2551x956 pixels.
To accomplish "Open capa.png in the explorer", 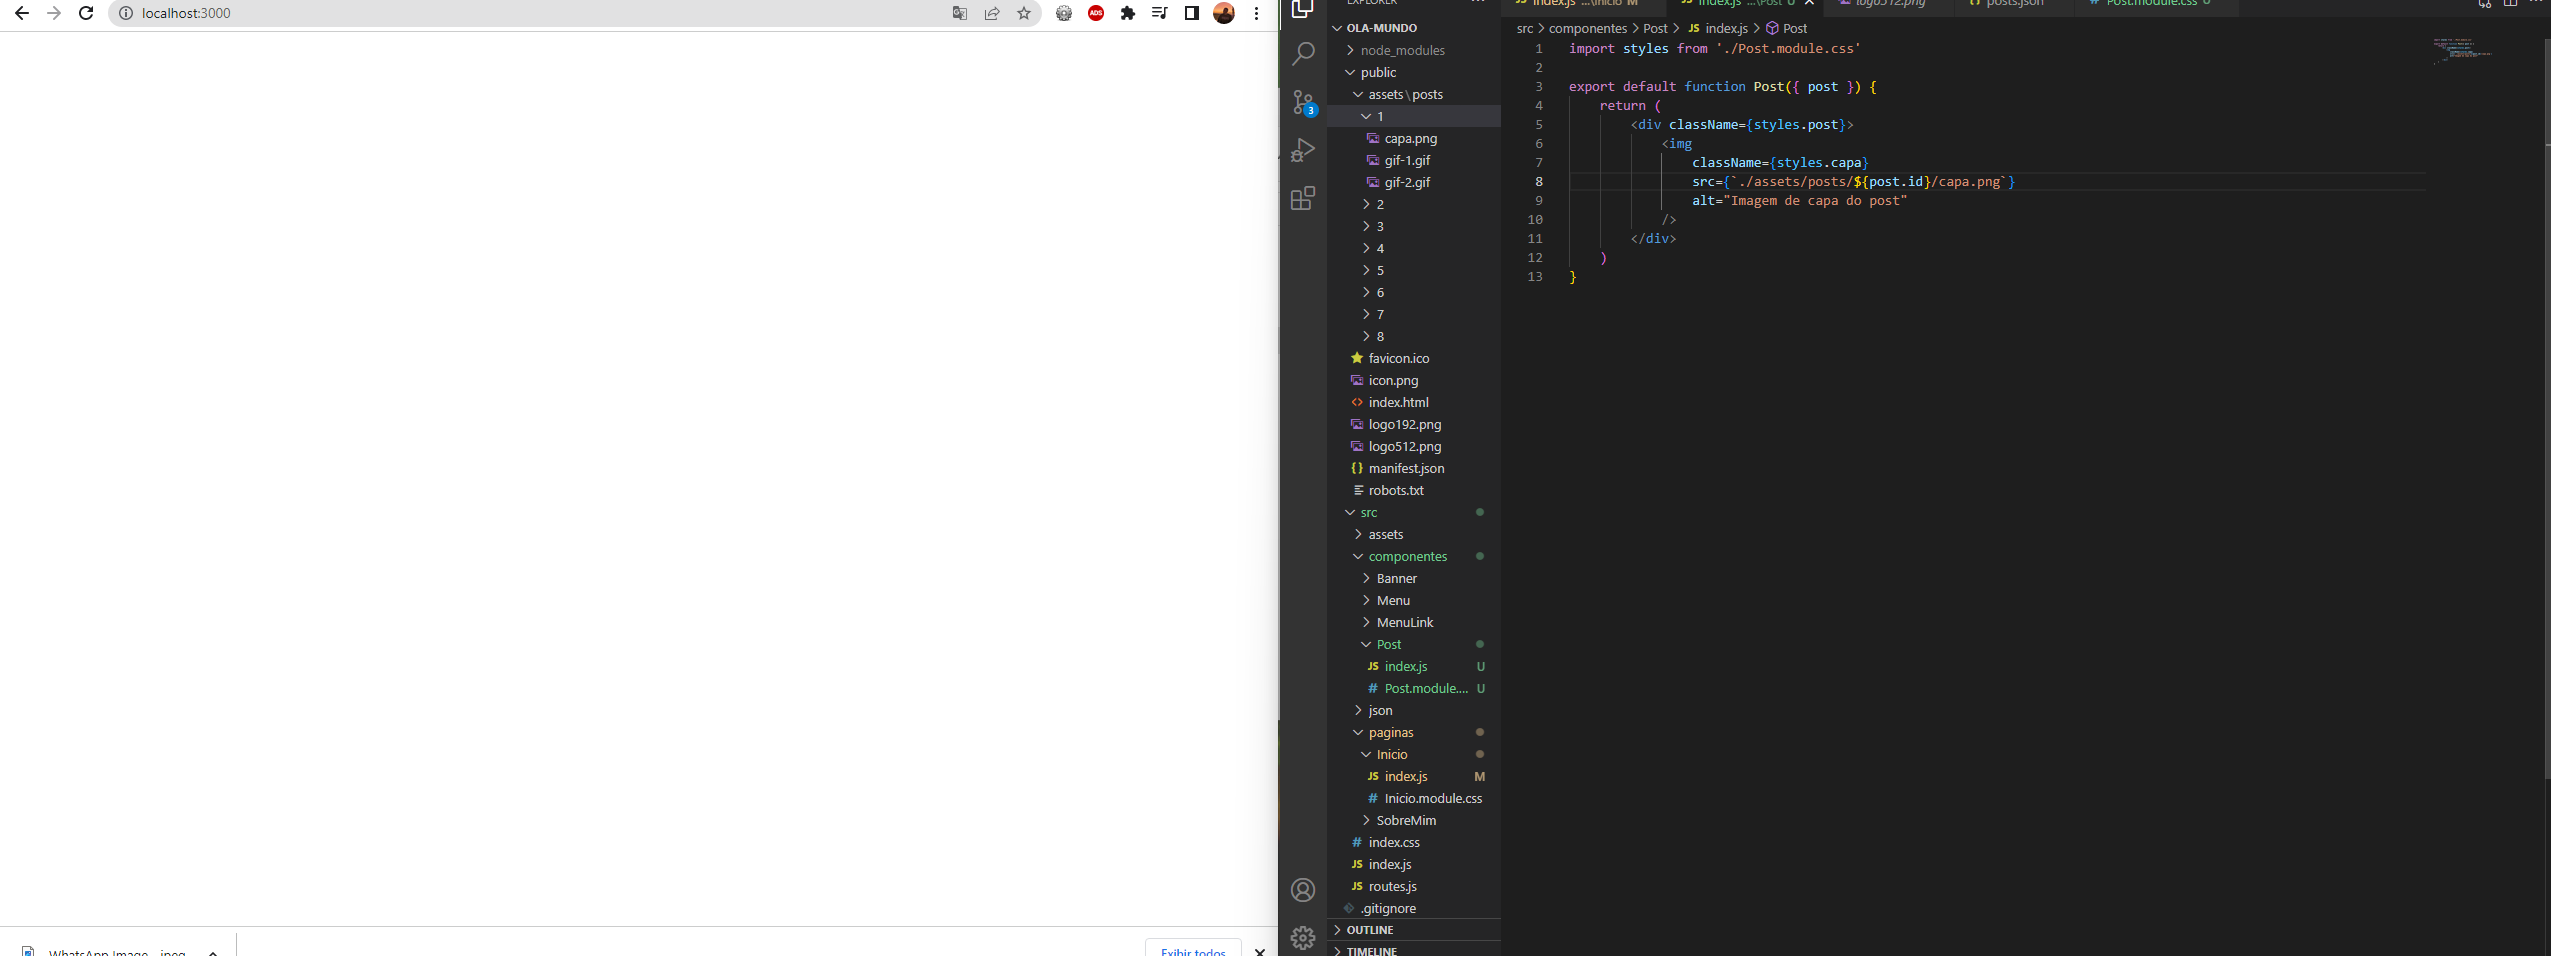I will coord(1414,138).
